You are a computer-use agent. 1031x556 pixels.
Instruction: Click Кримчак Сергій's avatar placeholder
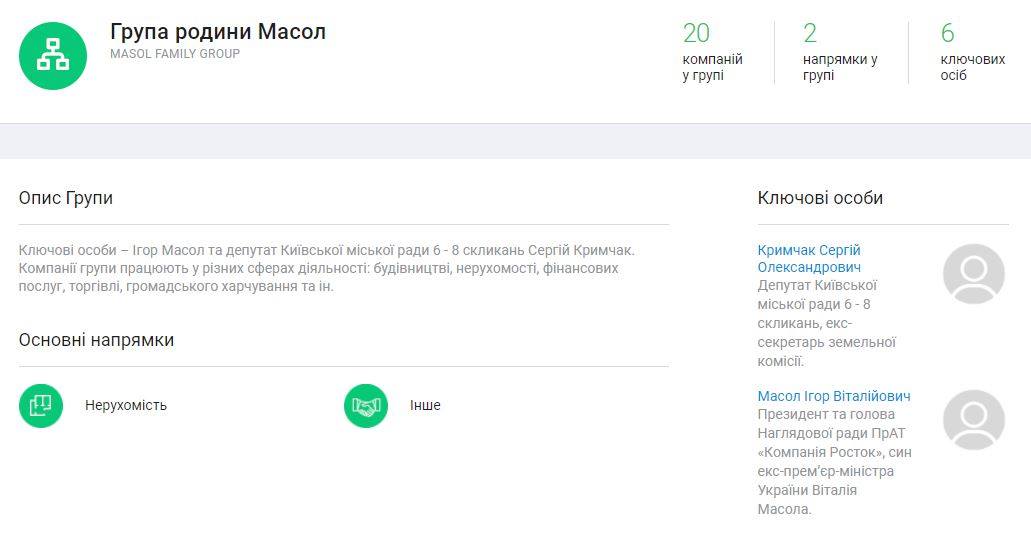point(973,274)
